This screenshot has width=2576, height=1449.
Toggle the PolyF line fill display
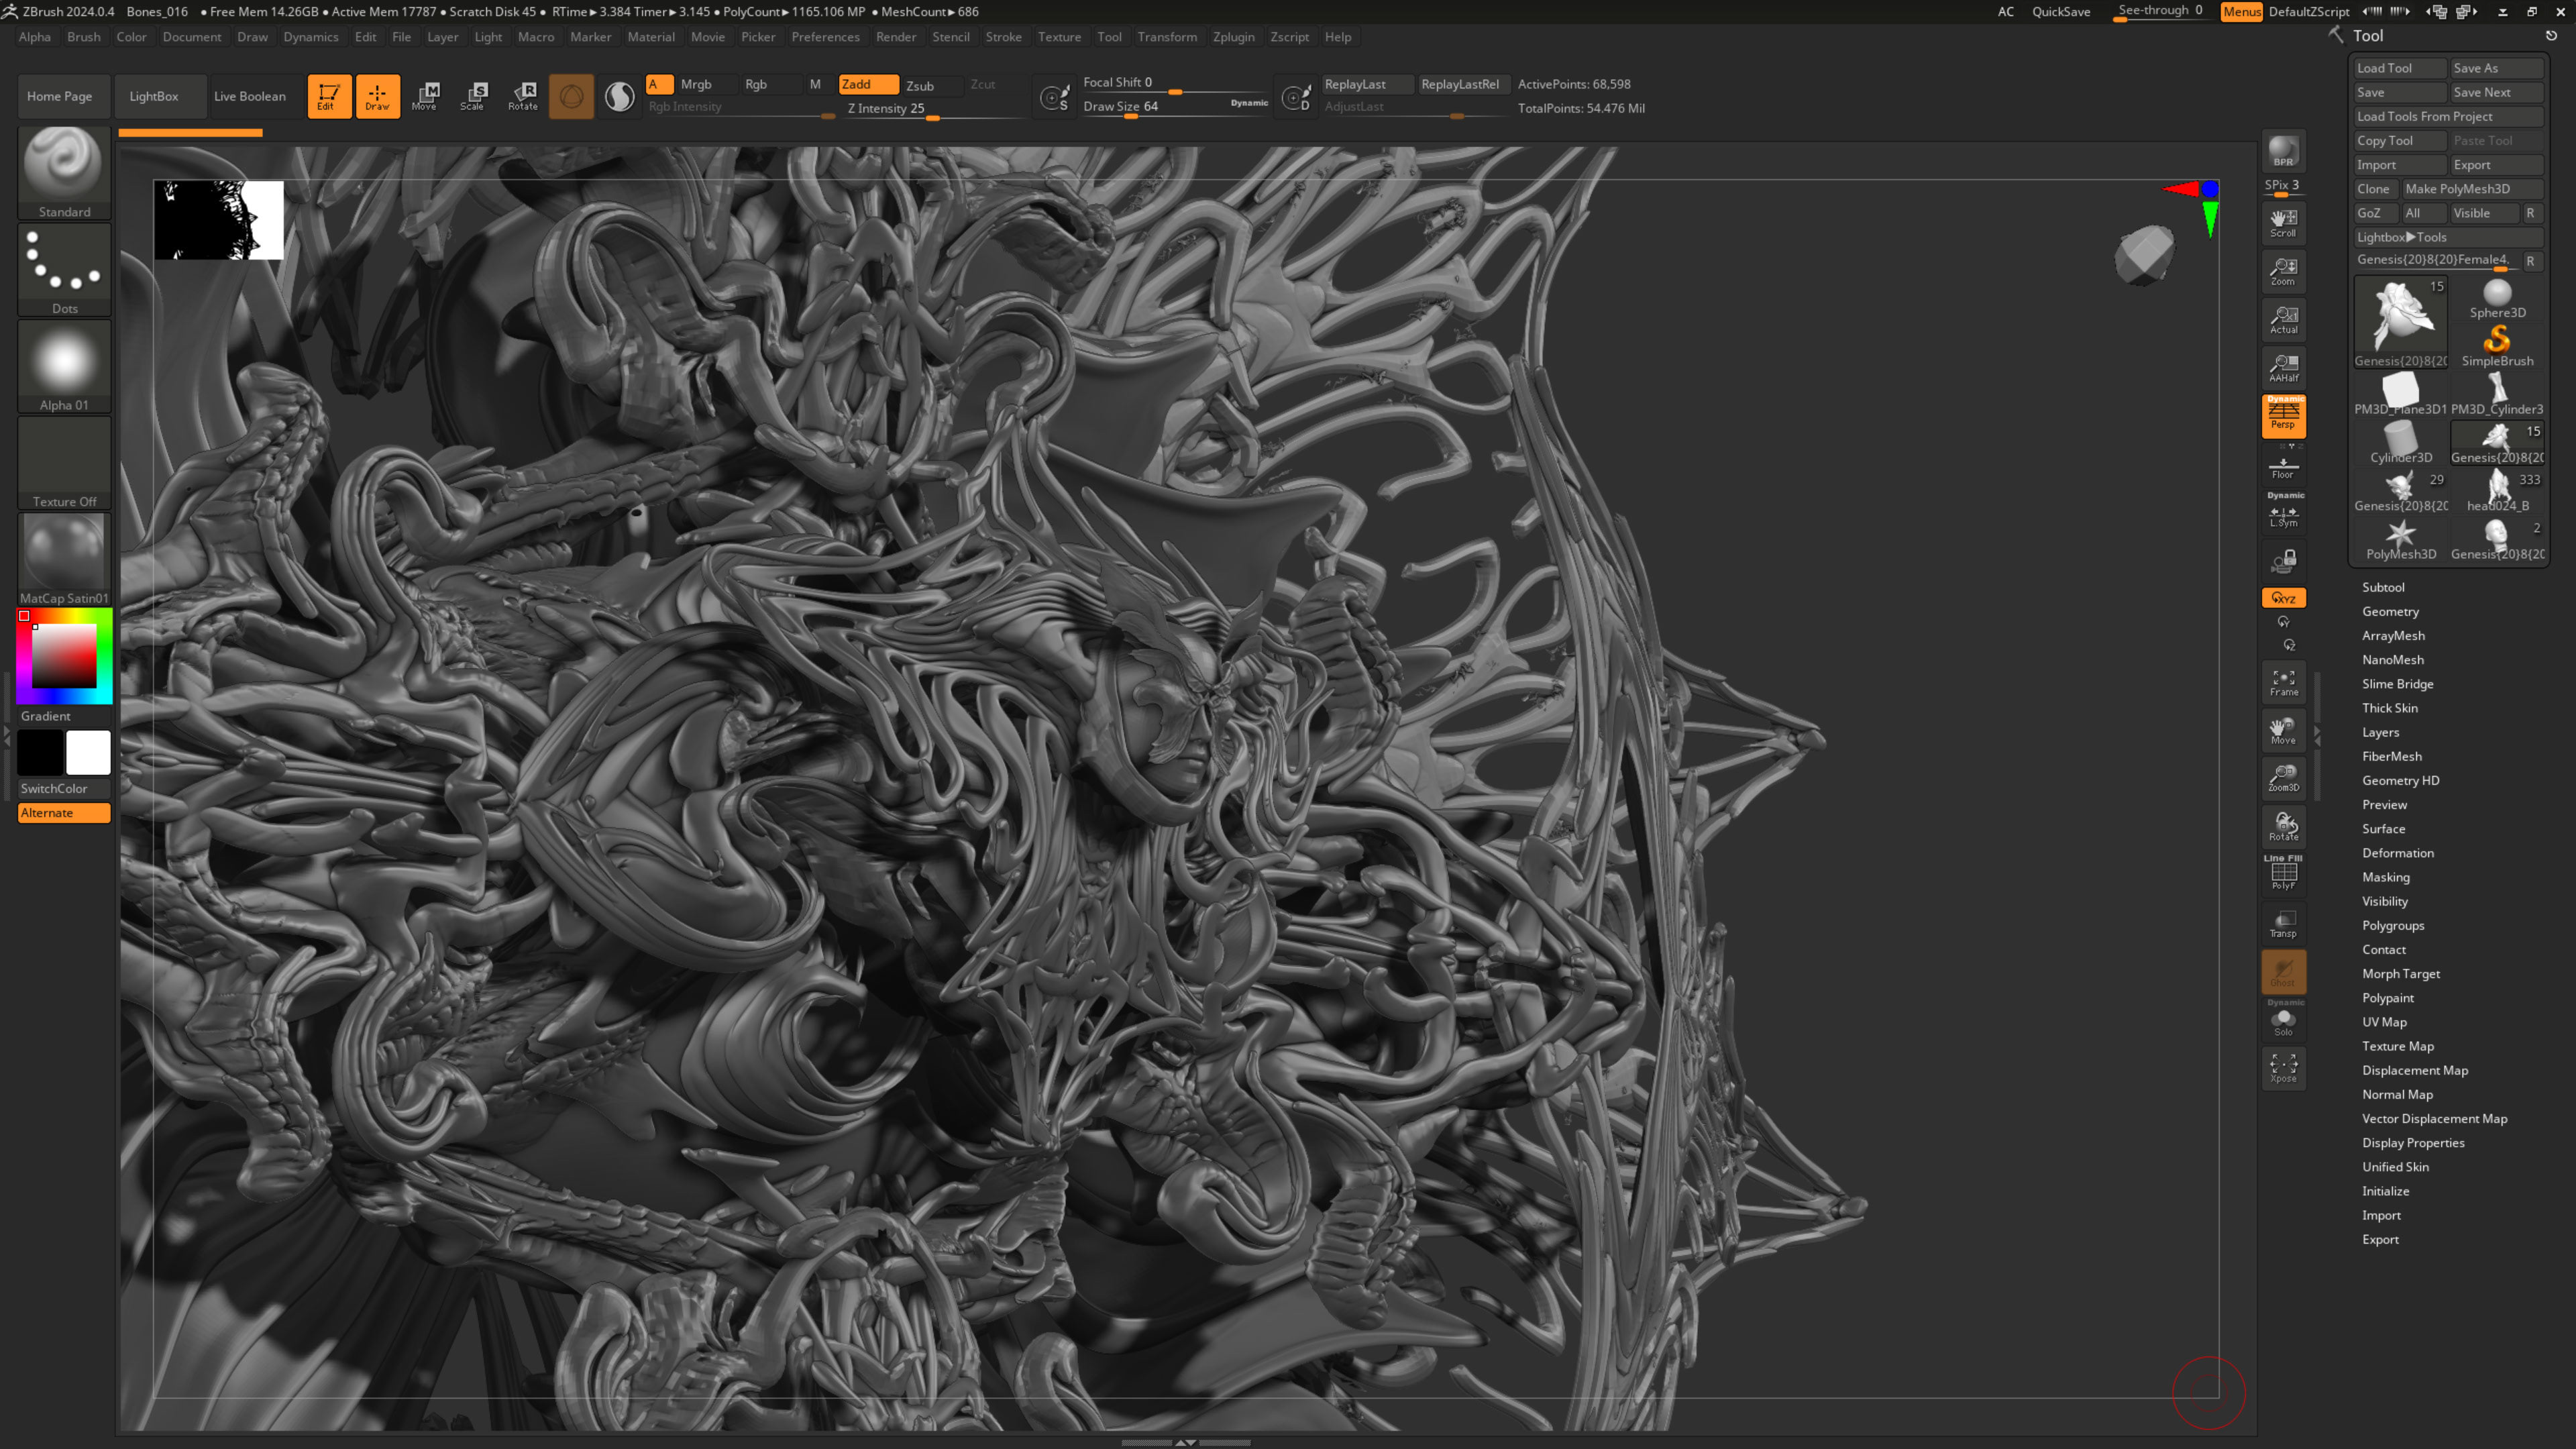(2283, 875)
